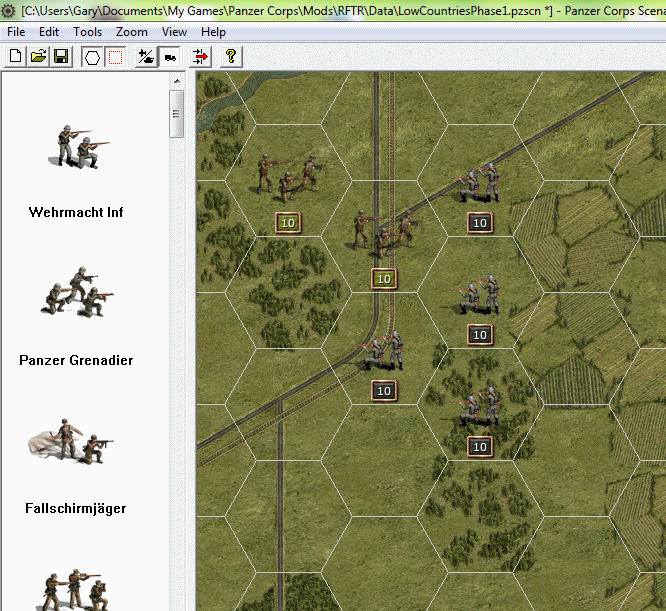Open the Edit menu

(50, 32)
